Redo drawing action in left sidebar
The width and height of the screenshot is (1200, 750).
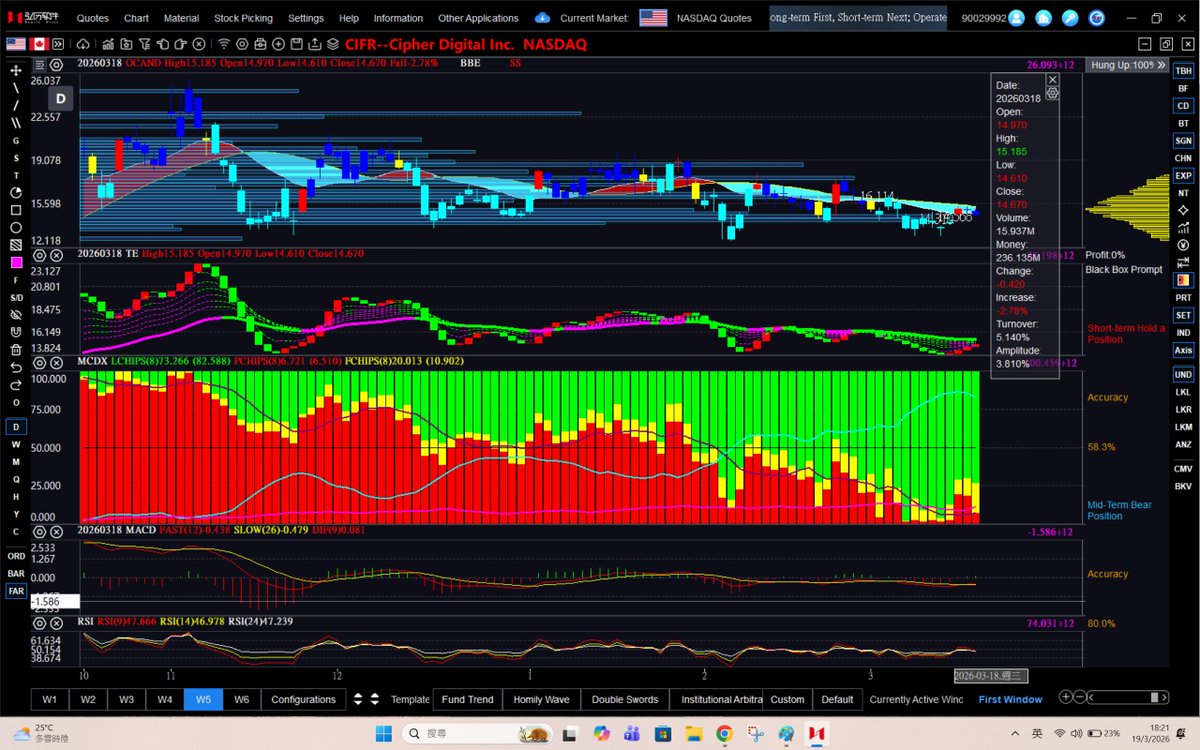click(16, 384)
